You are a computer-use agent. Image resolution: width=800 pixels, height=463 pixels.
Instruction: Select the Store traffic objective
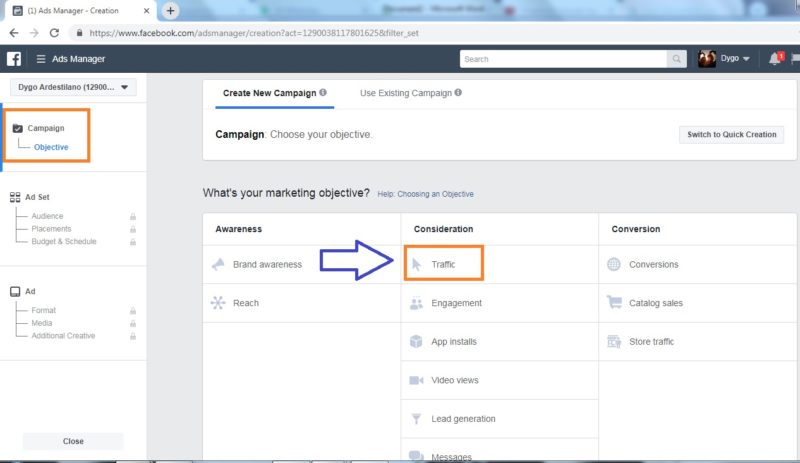pos(697,342)
